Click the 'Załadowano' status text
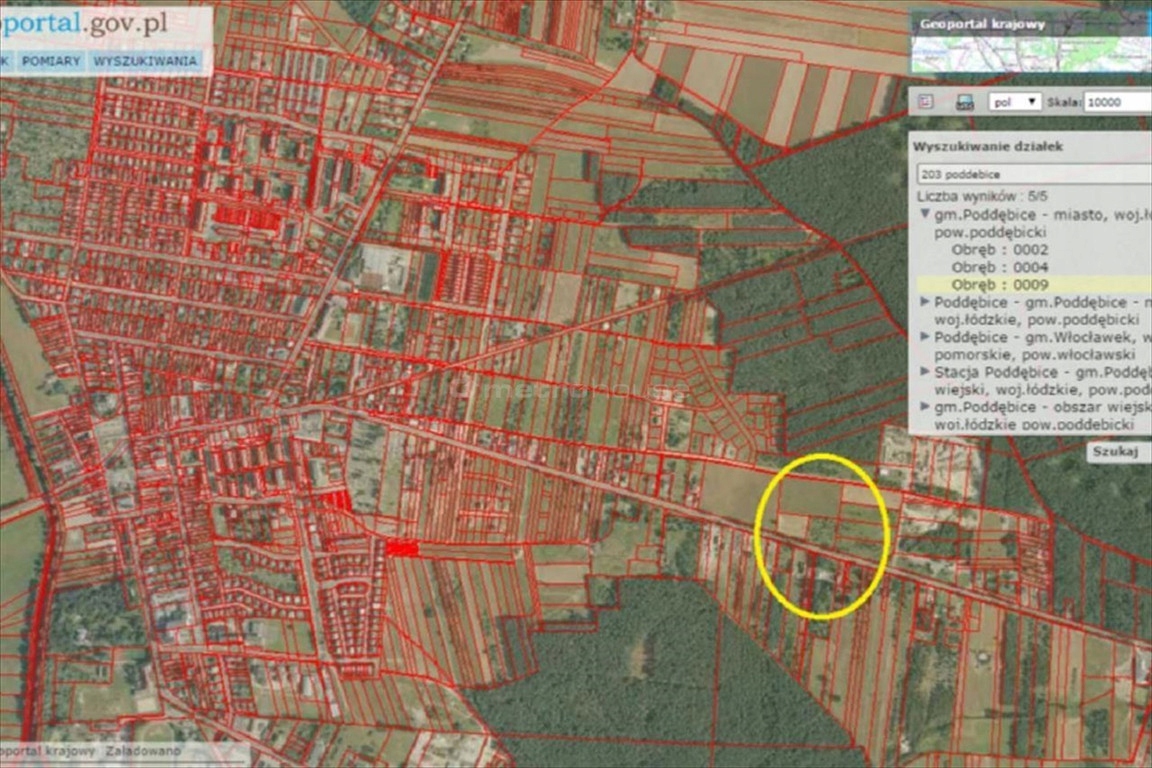The image size is (1152, 768). pyautogui.click(x=143, y=751)
